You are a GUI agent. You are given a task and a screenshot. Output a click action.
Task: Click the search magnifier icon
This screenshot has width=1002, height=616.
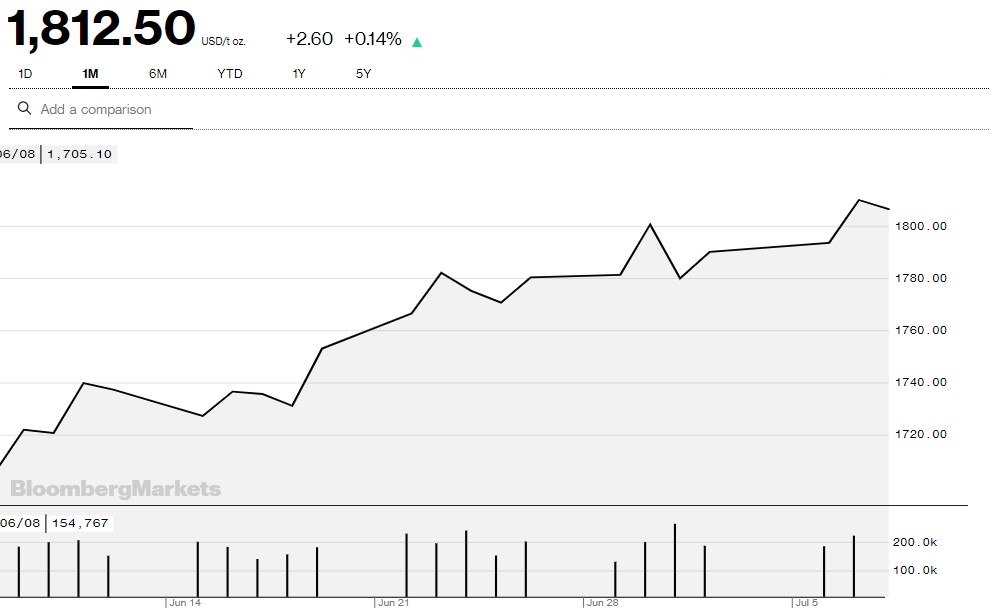[x=24, y=109]
